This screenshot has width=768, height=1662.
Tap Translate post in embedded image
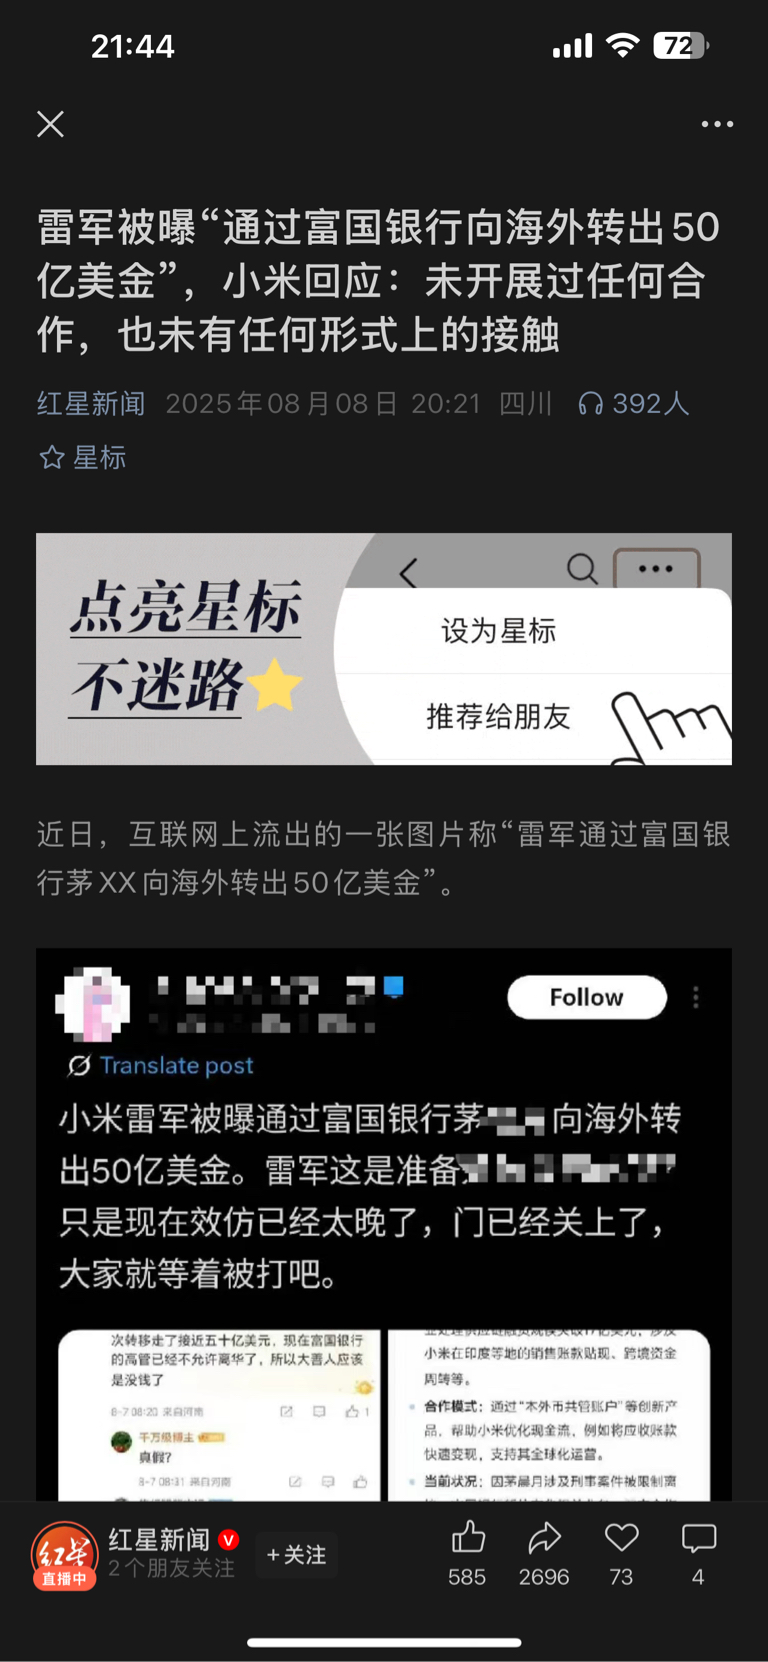tap(161, 1065)
